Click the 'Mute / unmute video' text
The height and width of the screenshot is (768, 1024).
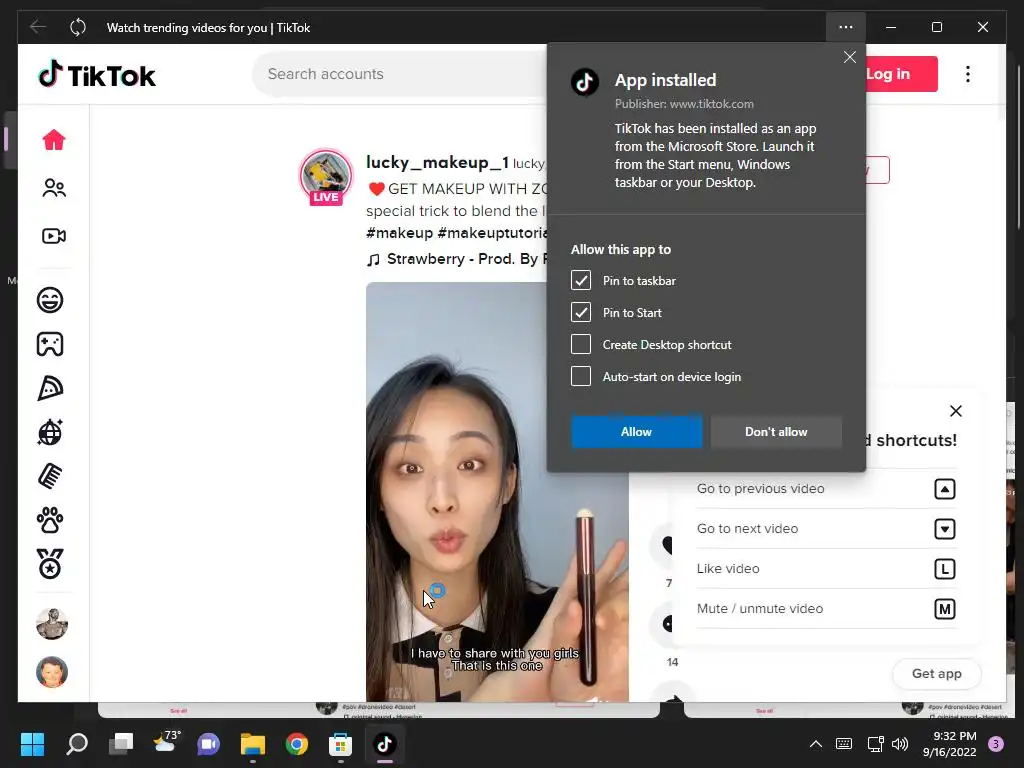point(760,609)
